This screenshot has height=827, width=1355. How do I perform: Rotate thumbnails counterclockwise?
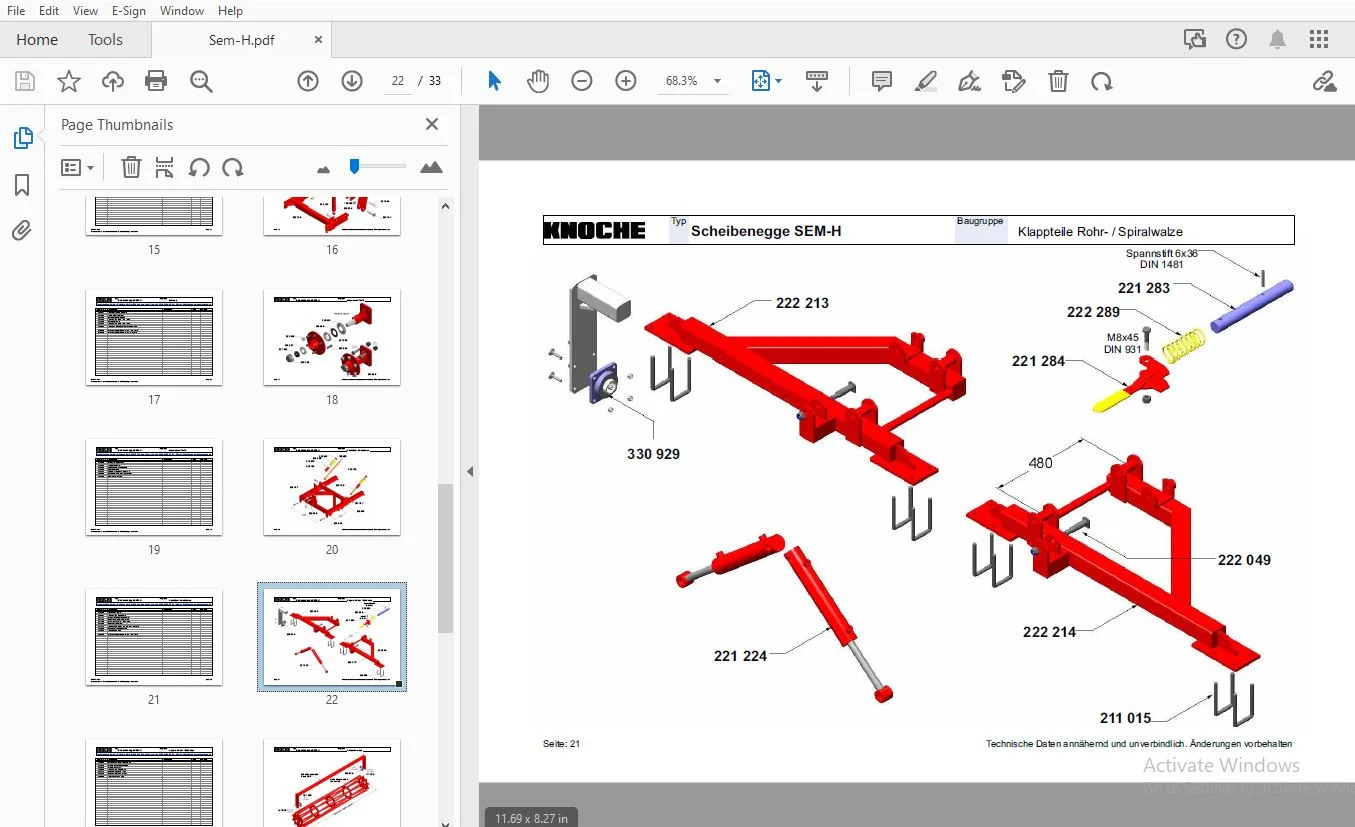tap(199, 167)
